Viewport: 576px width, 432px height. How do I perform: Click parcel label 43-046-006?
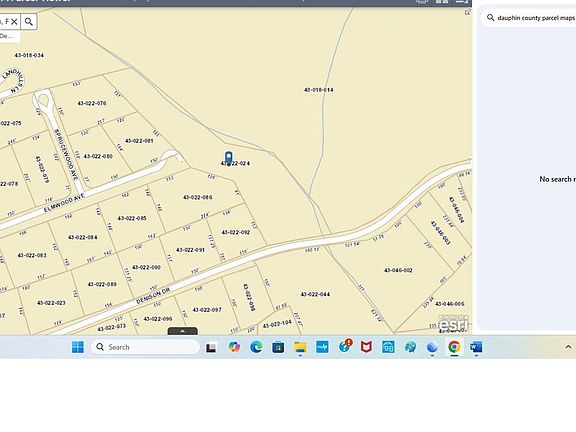(450, 304)
